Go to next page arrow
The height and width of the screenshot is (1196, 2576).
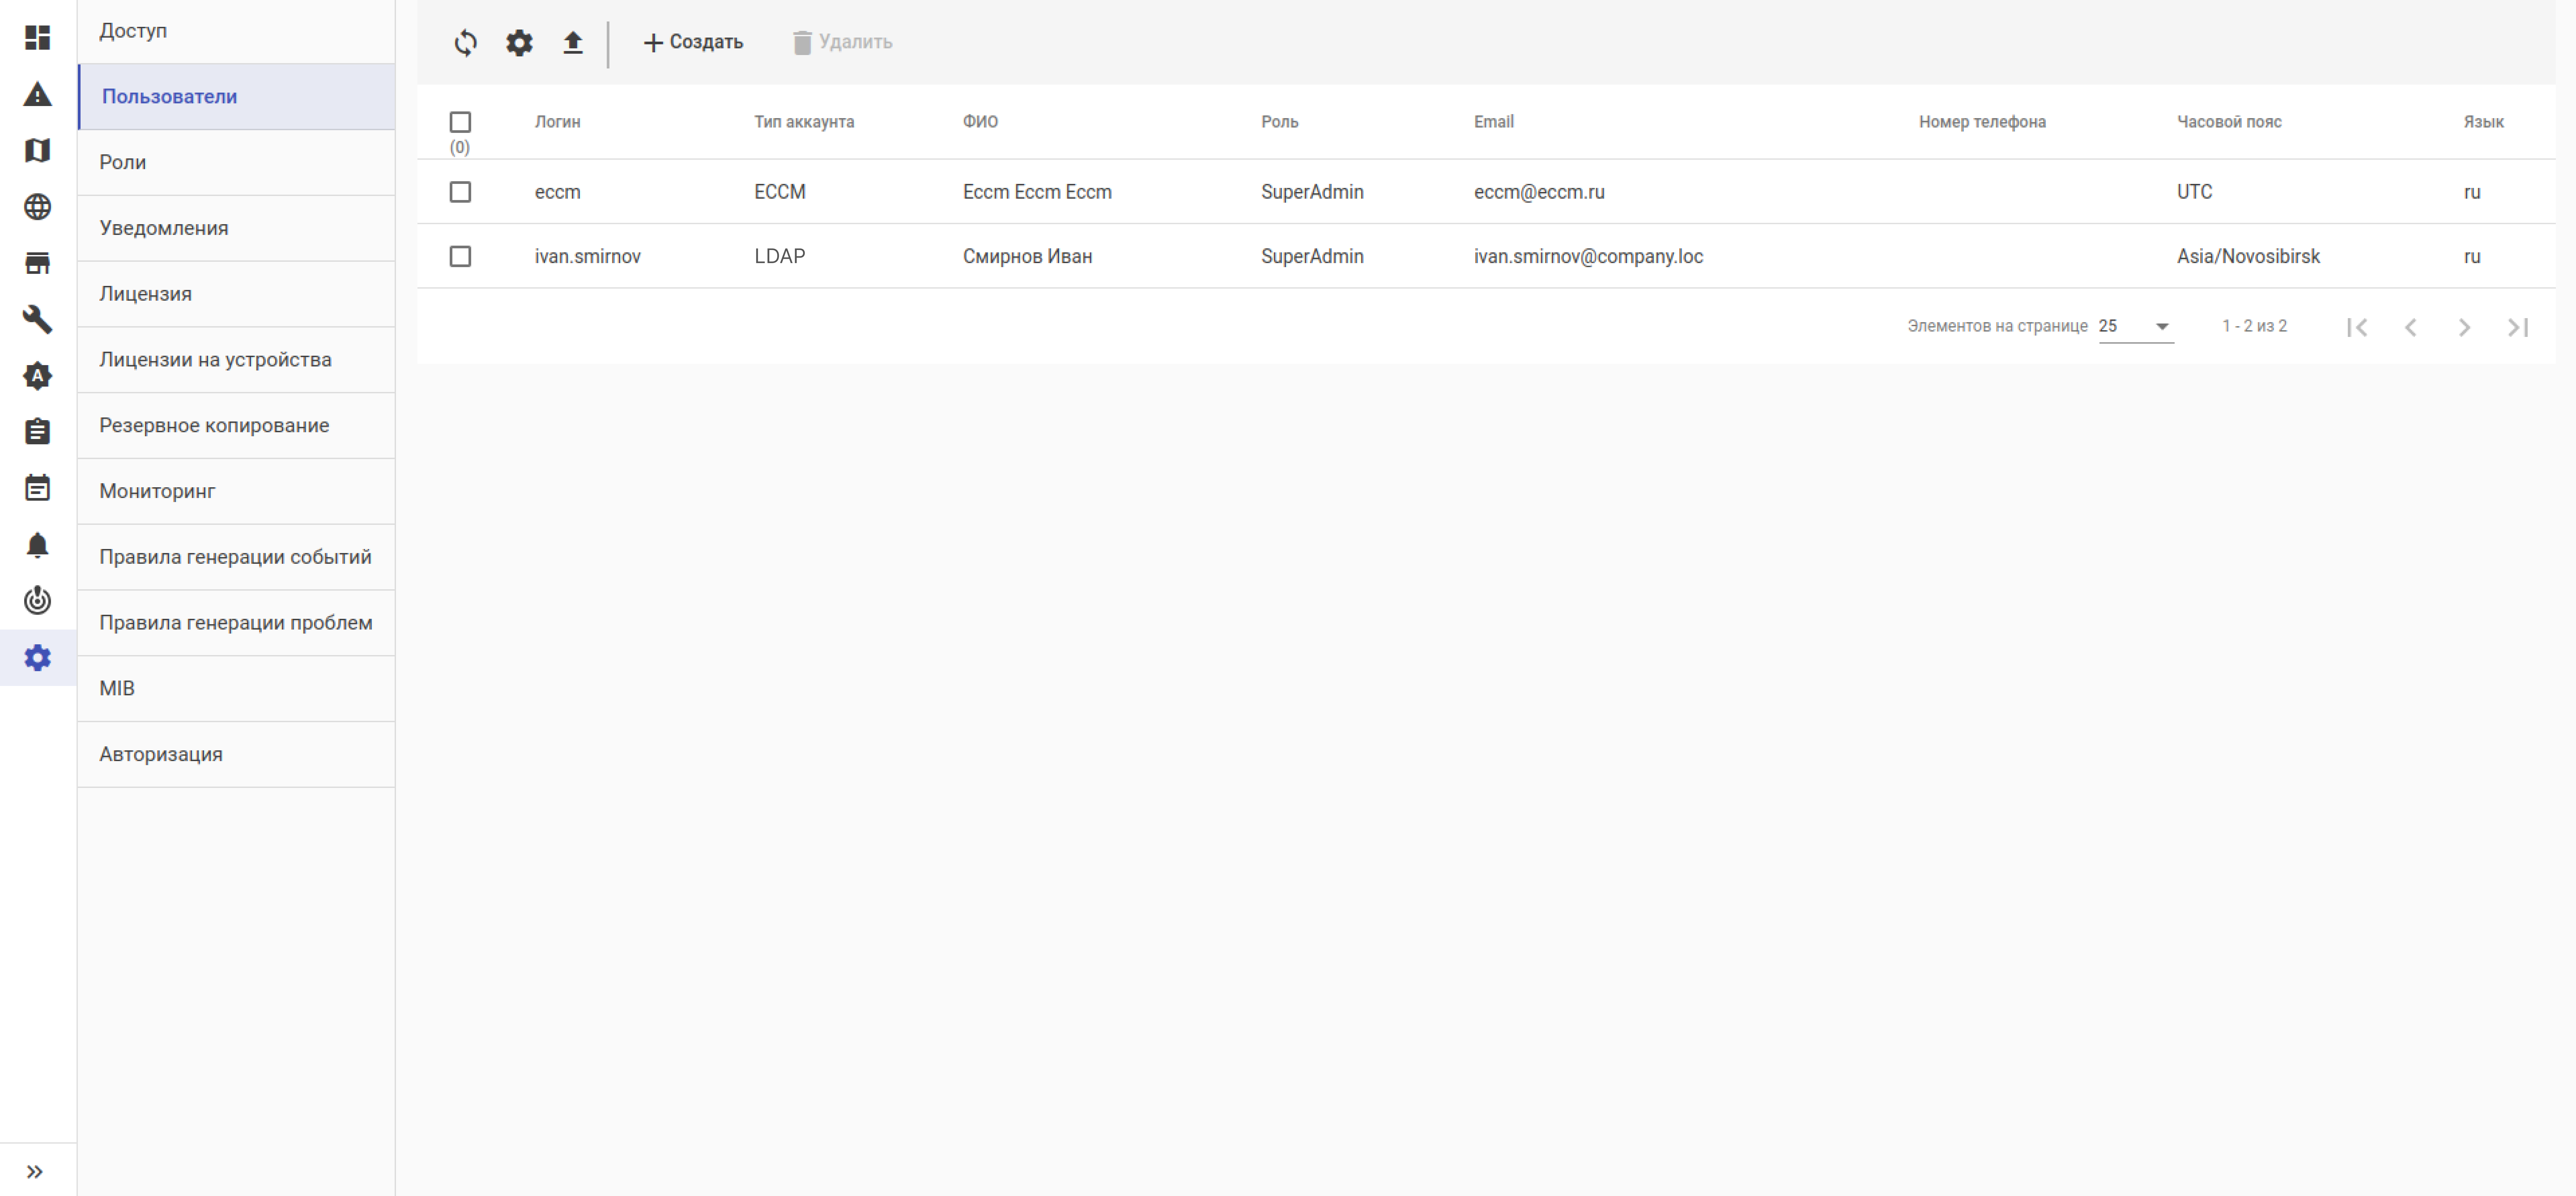pyautogui.click(x=2464, y=327)
